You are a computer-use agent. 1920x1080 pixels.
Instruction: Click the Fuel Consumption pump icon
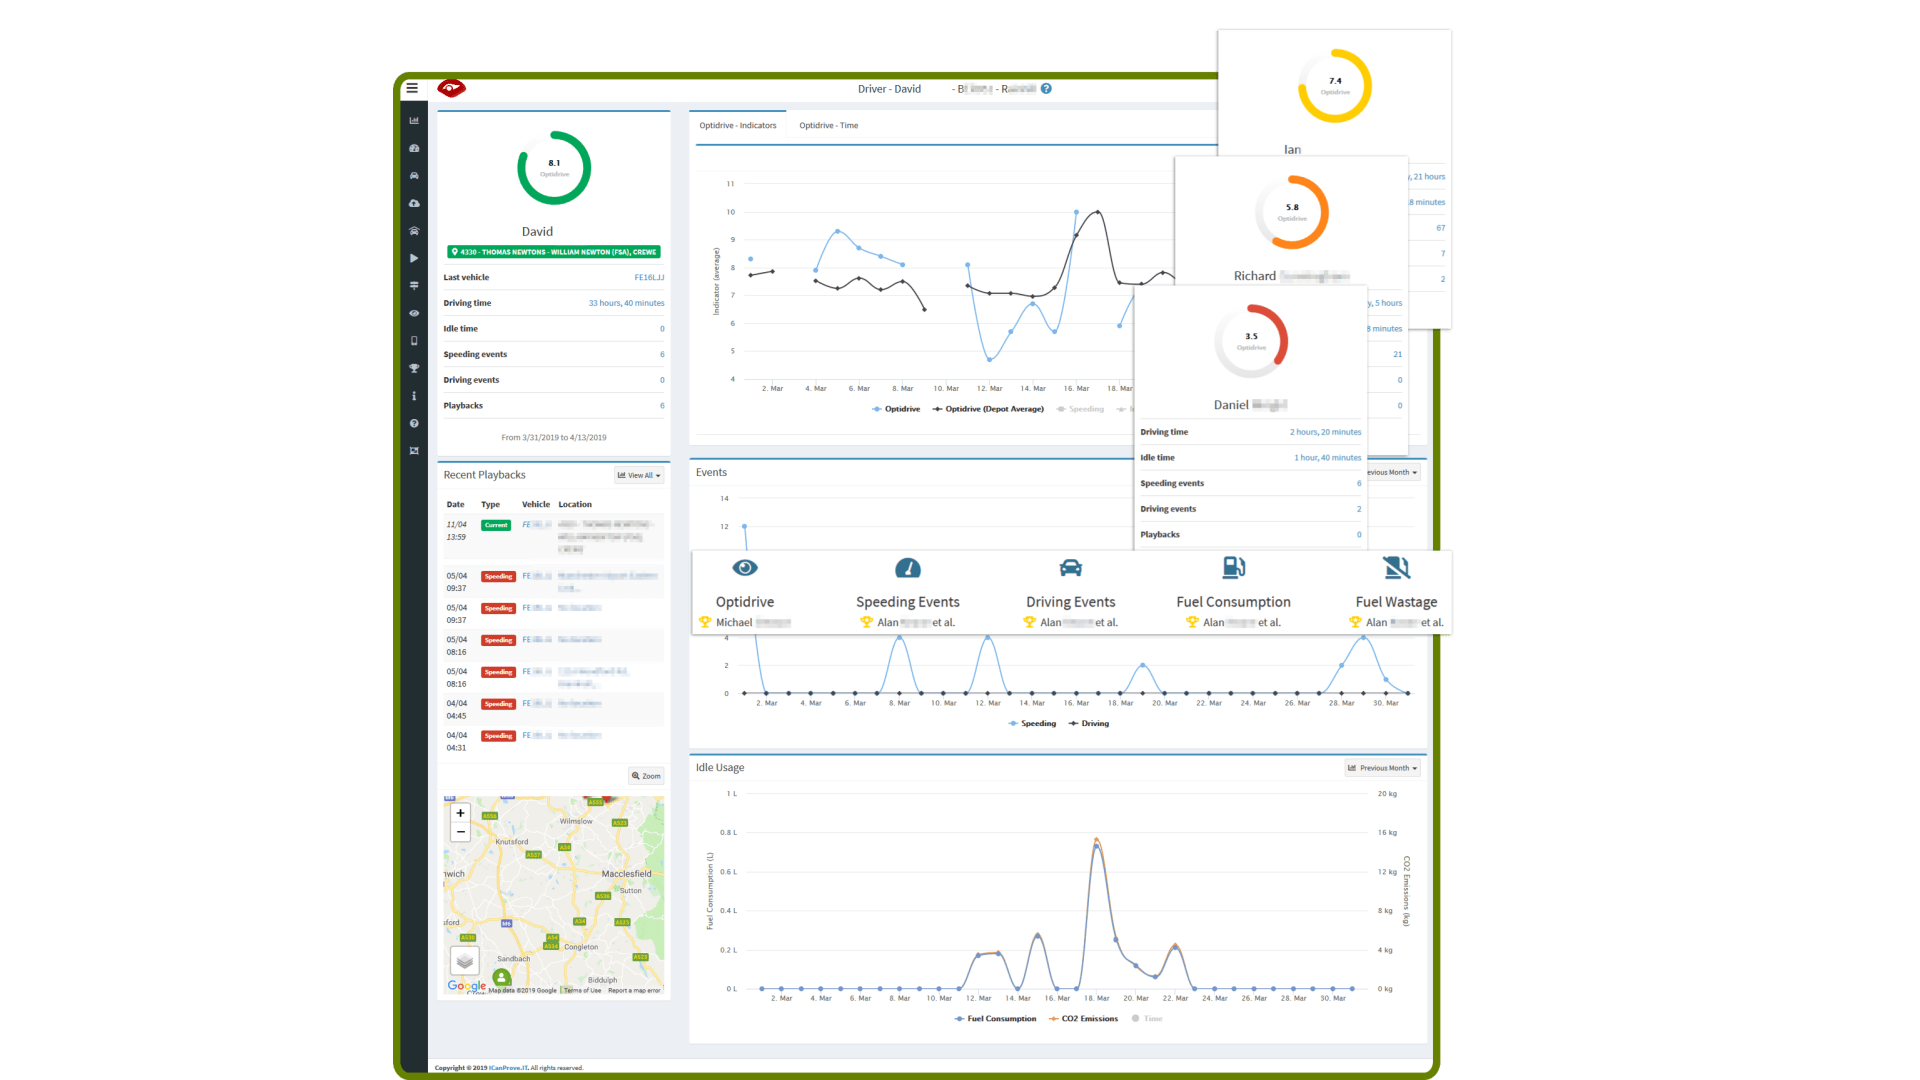pos(1233,568)
